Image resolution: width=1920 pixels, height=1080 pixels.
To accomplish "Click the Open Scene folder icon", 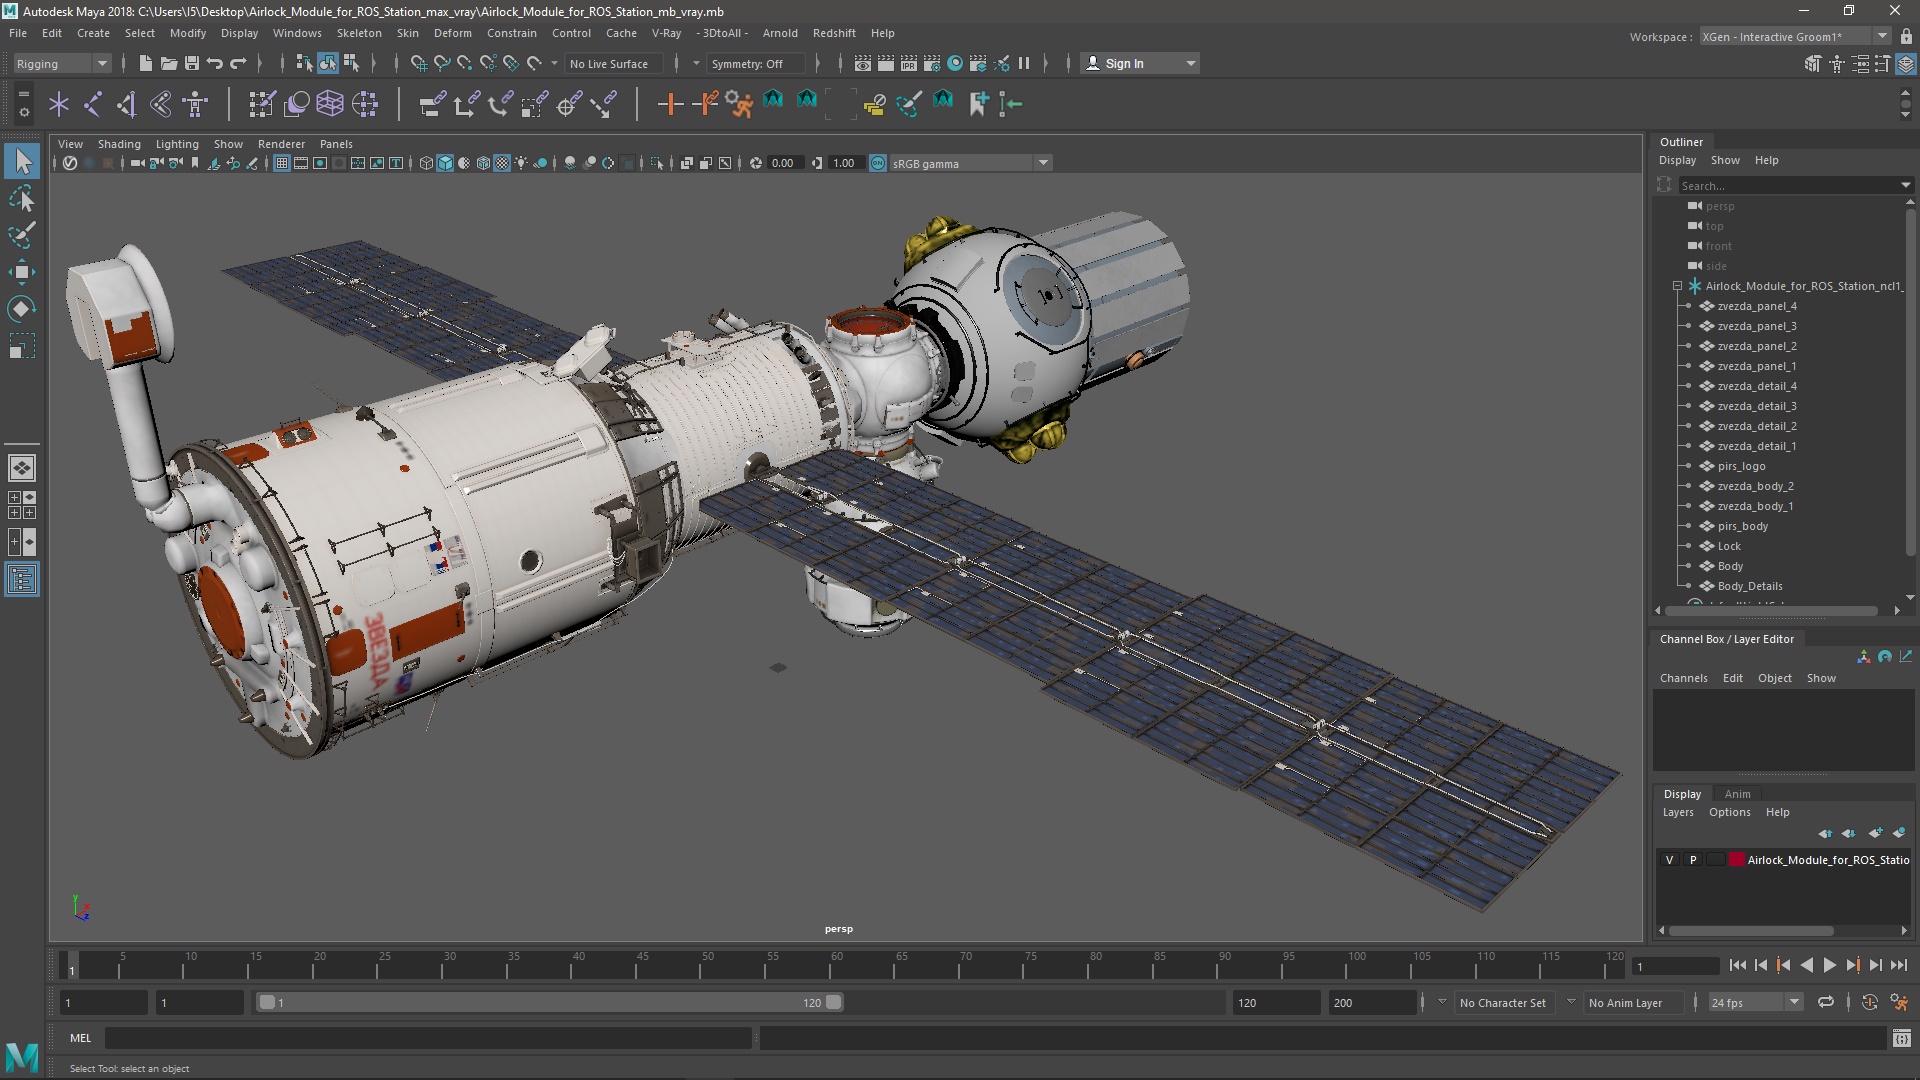I will pyautogui.click(x=169, y=63).
